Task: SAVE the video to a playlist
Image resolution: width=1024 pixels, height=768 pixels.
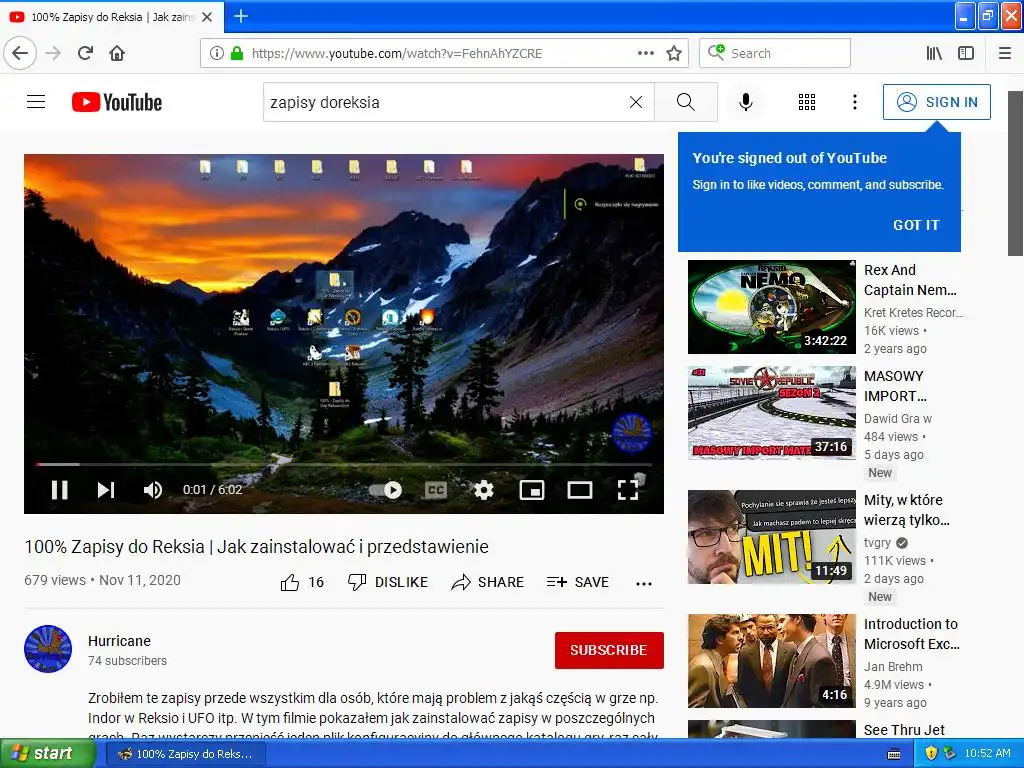Action: [577, 582]
